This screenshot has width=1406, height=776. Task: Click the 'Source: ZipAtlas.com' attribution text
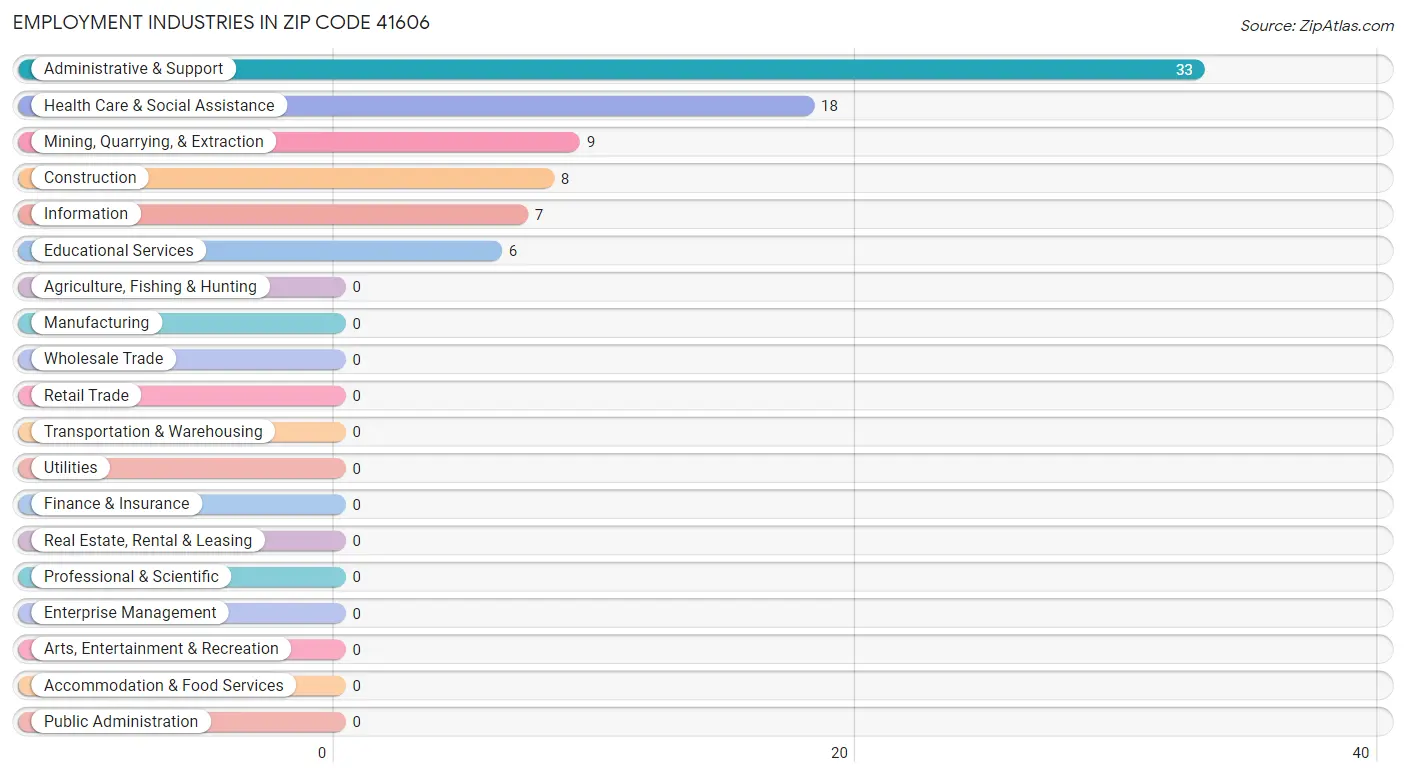1317,26
